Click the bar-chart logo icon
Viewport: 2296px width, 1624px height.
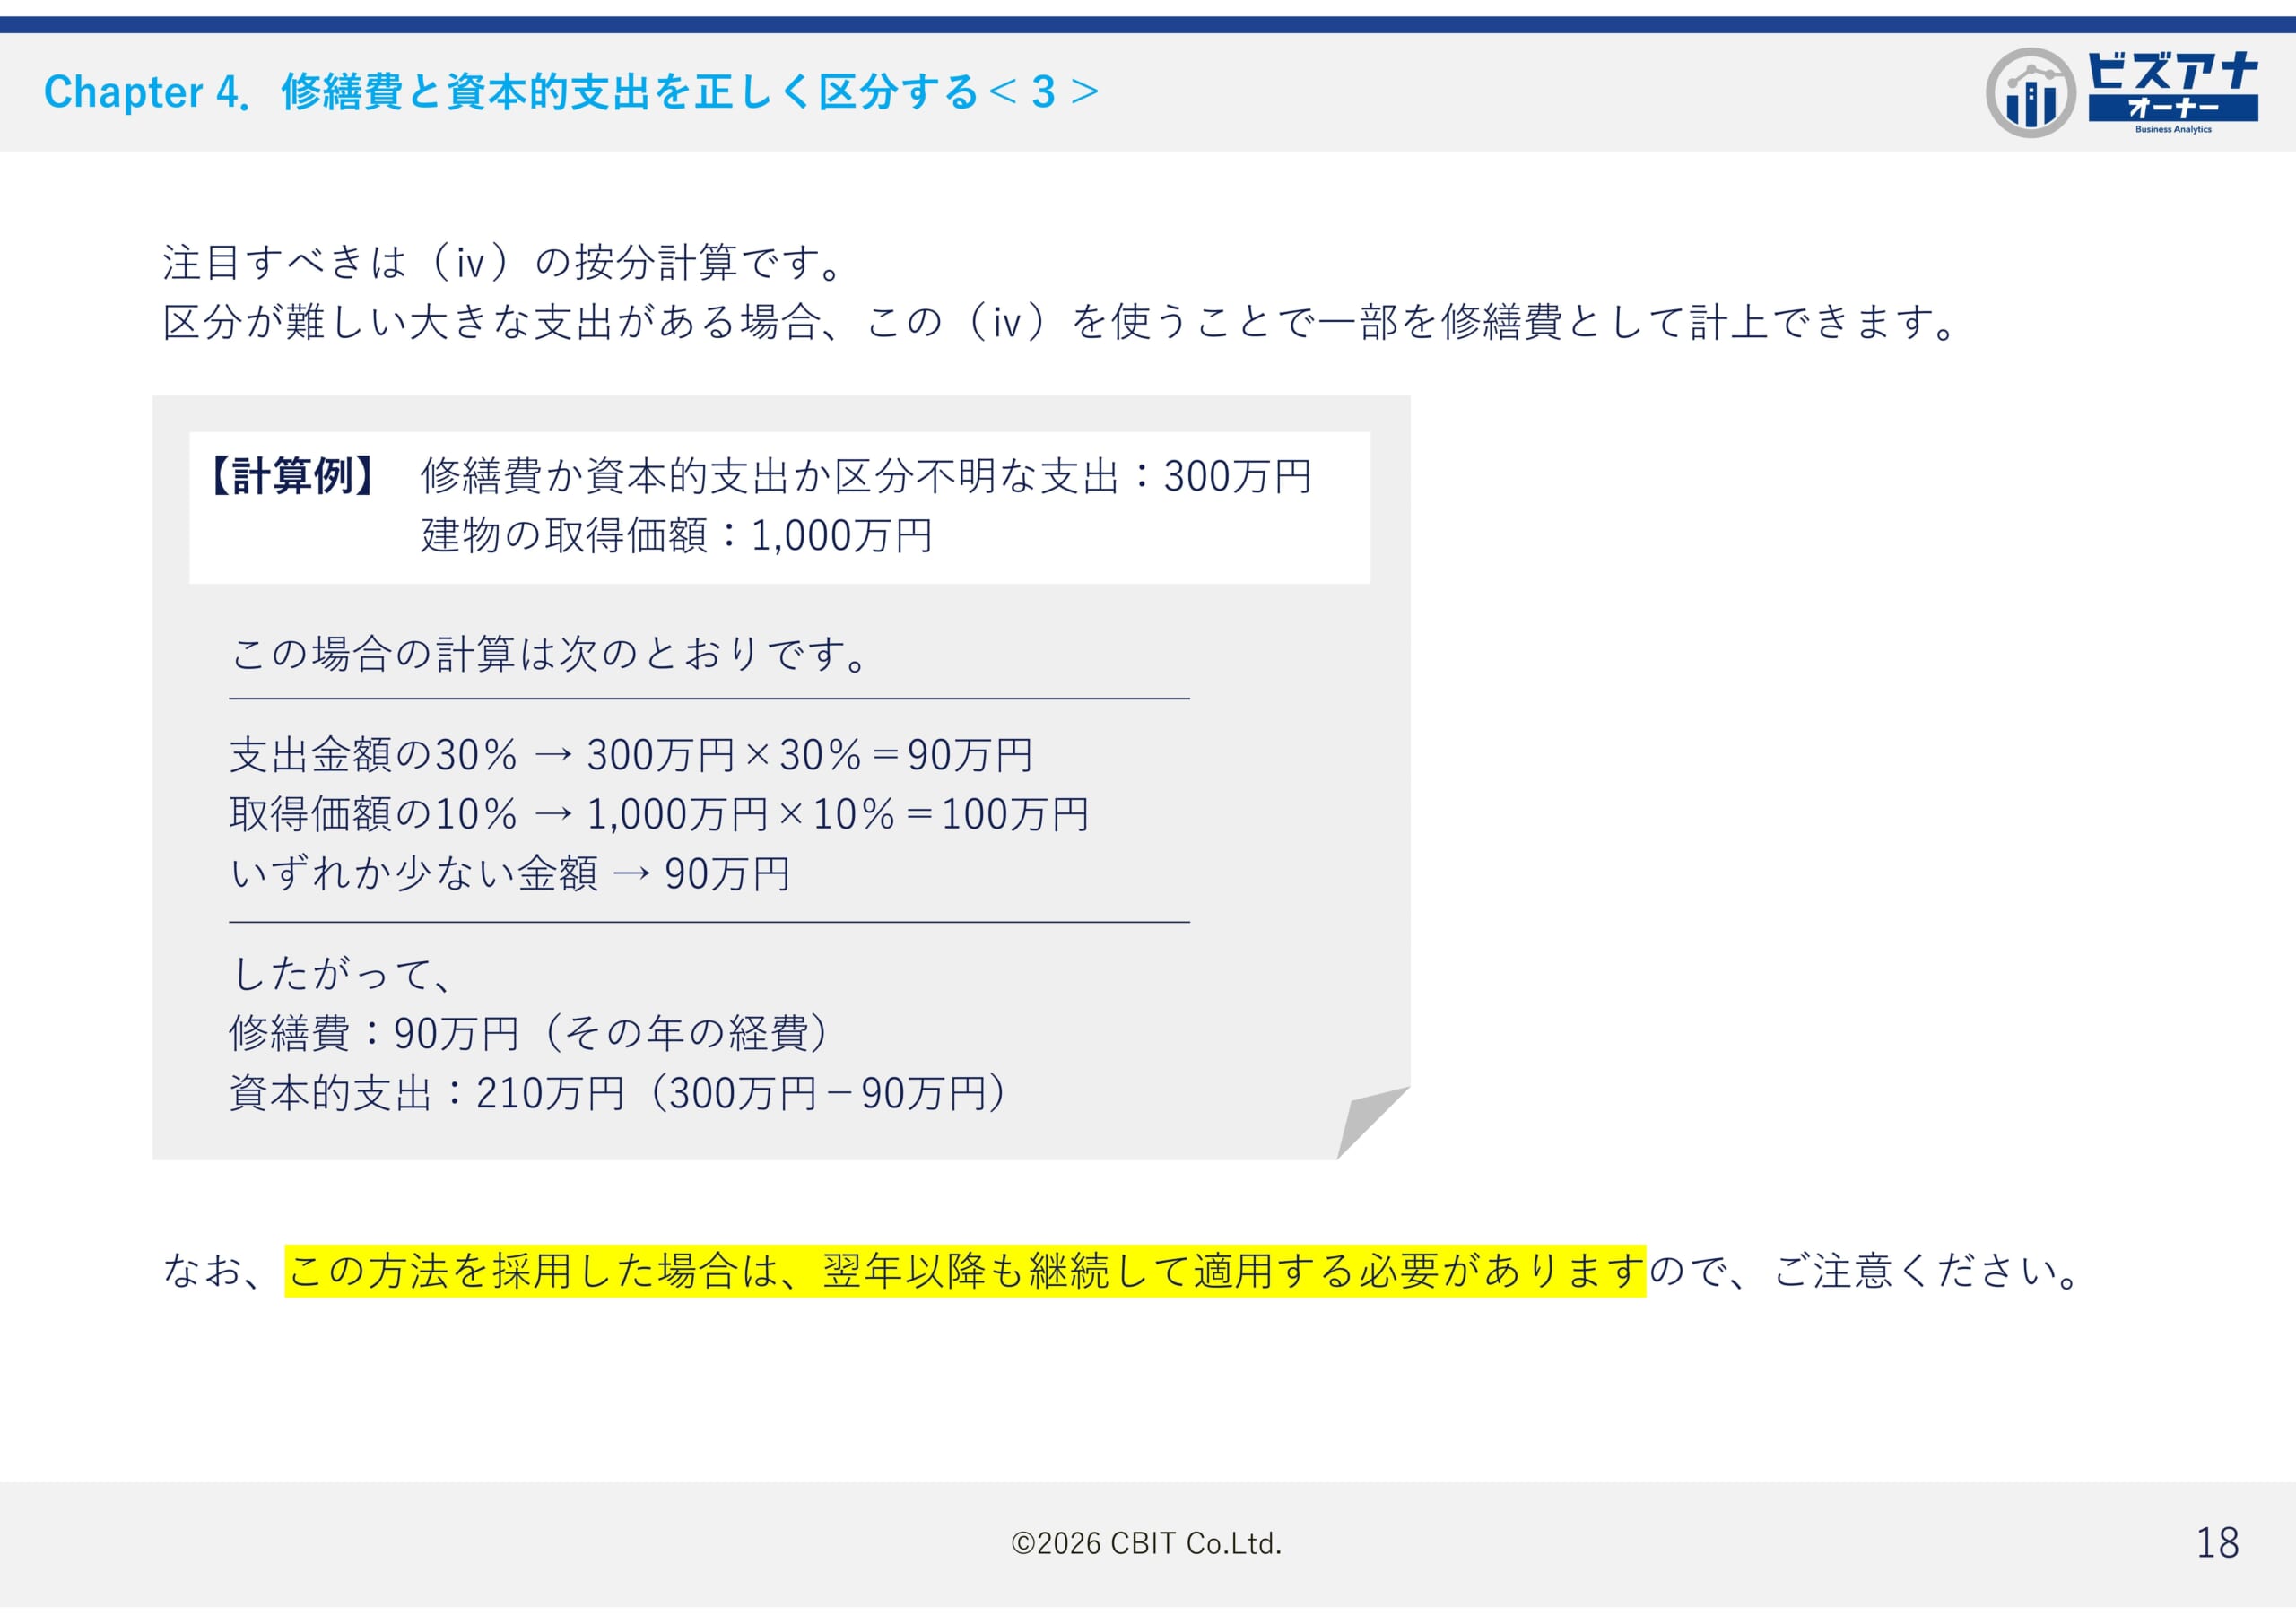click(2030, 93)
